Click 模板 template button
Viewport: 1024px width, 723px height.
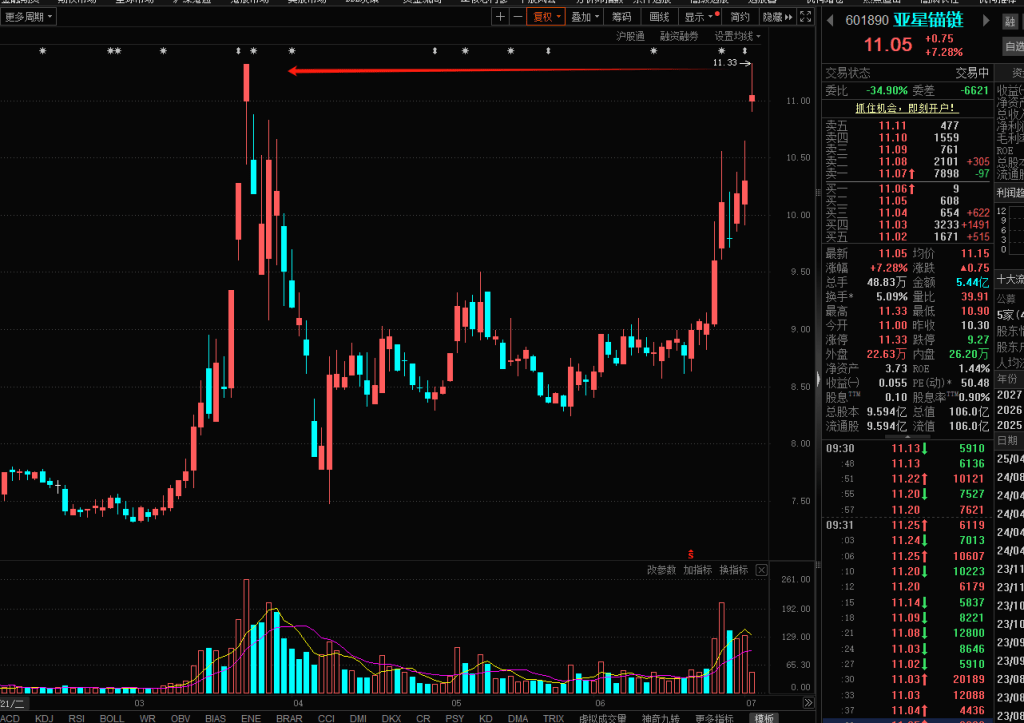point(764,718)
